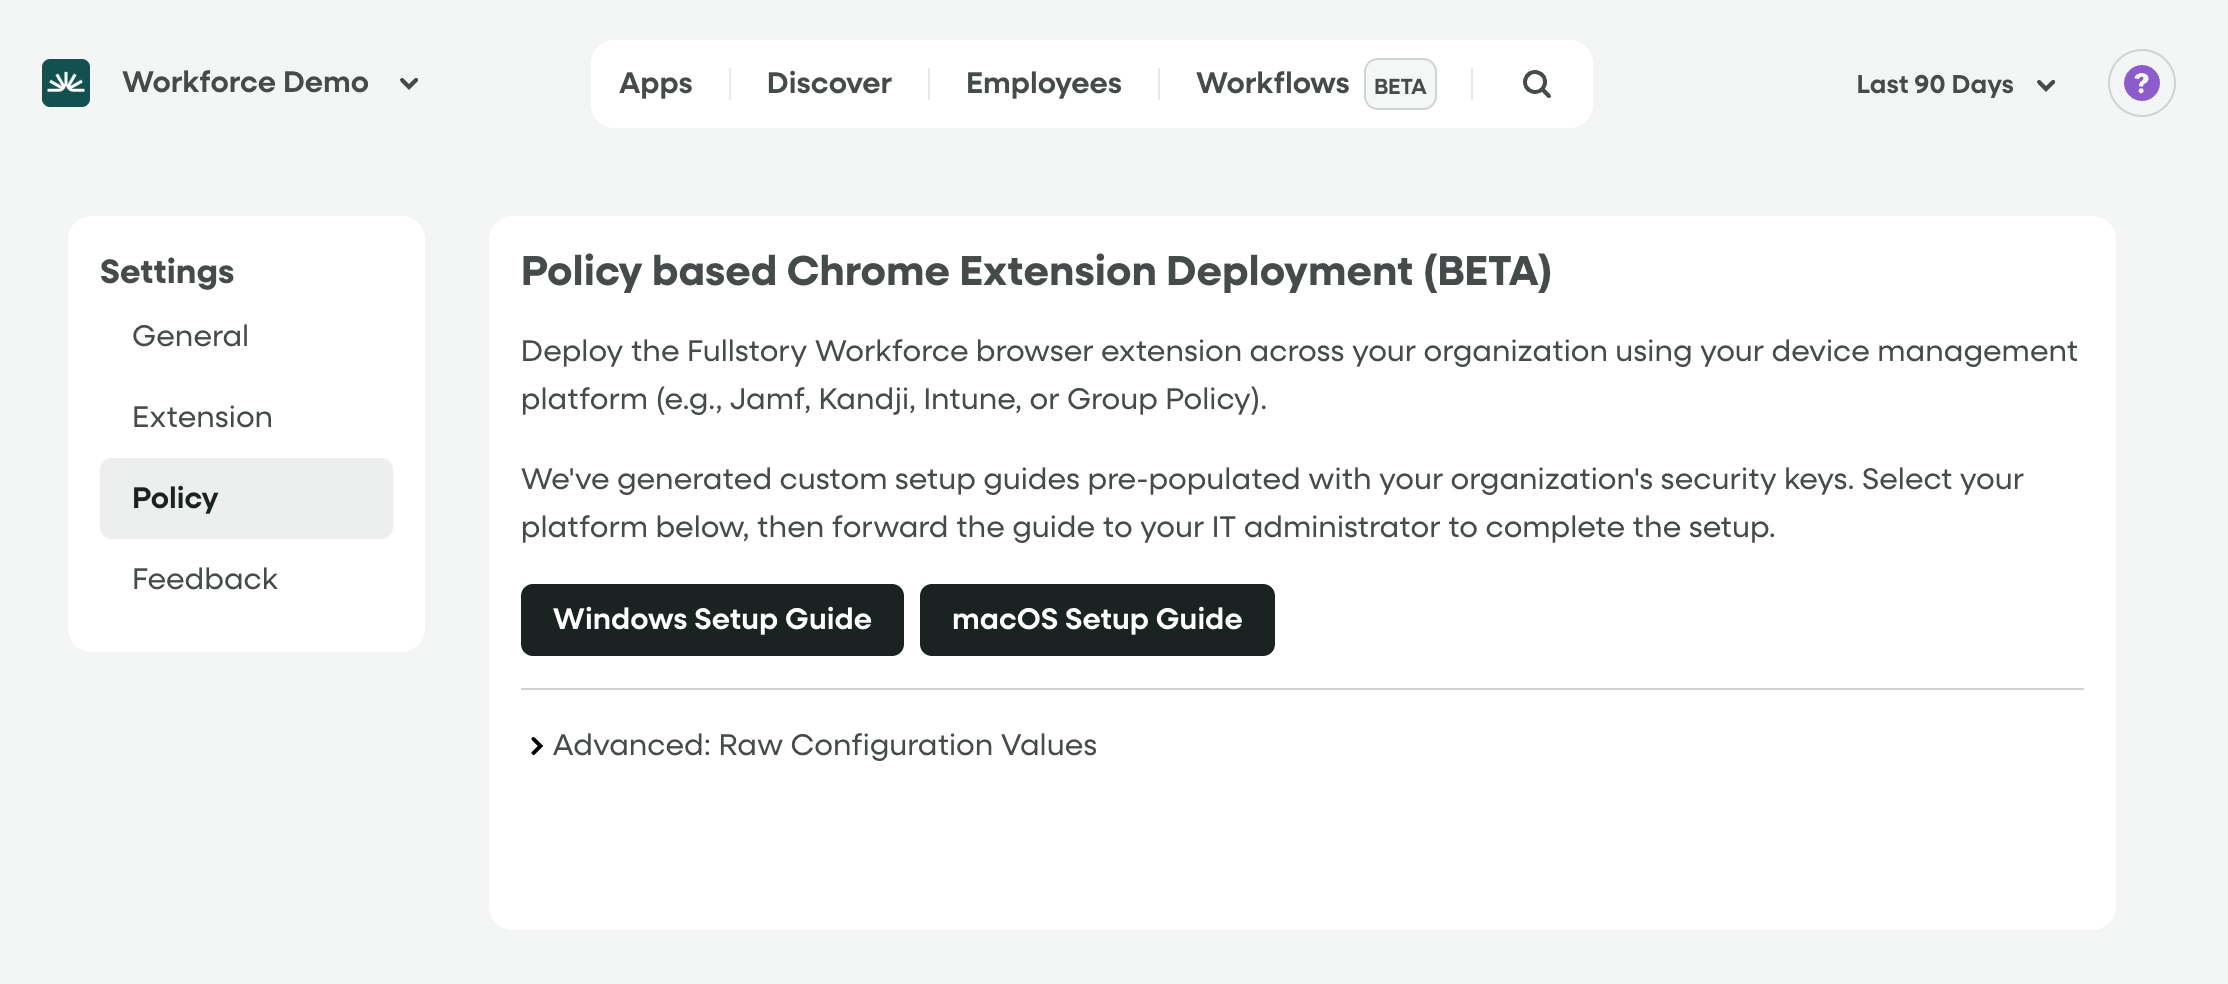Click the Workforce Demo organization icon
This screenshot has width=2228, height=984.
tap(65, 82)
